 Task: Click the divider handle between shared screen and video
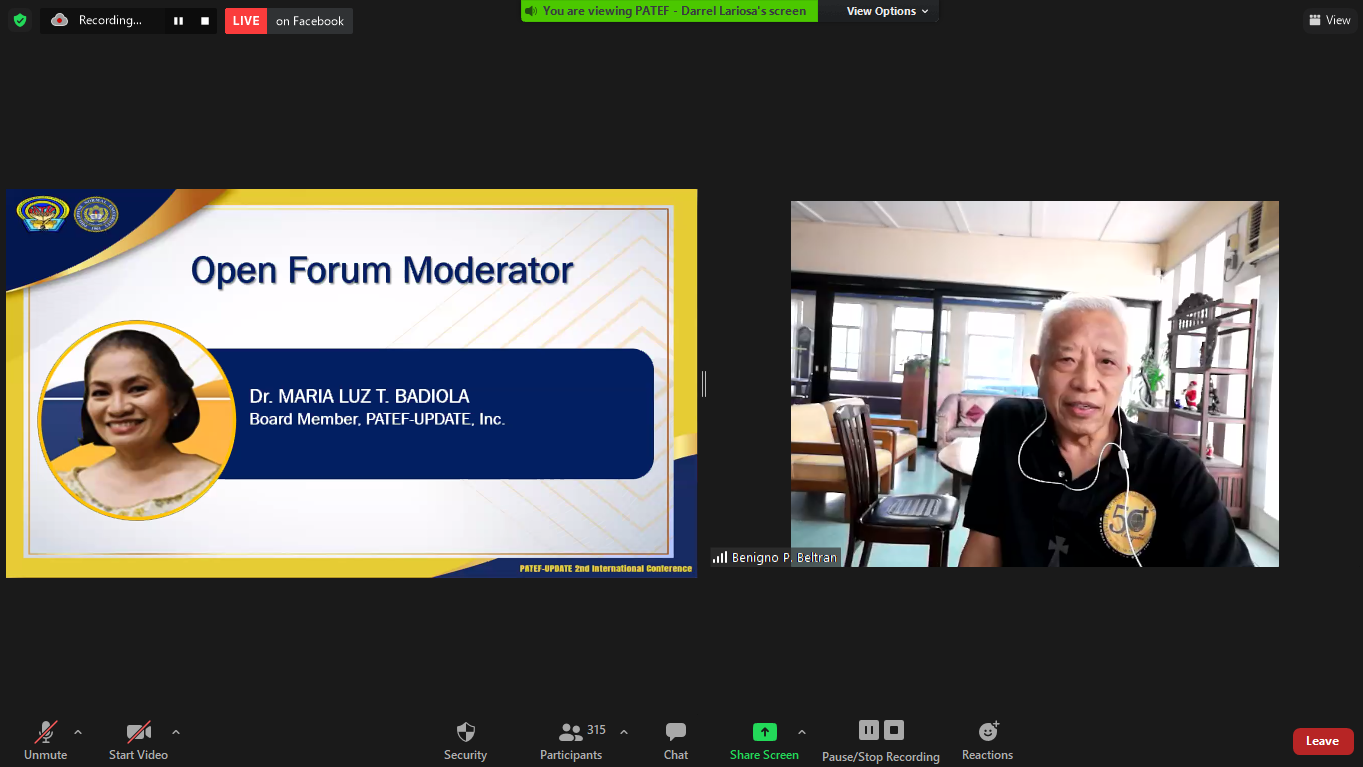[704, 383]
